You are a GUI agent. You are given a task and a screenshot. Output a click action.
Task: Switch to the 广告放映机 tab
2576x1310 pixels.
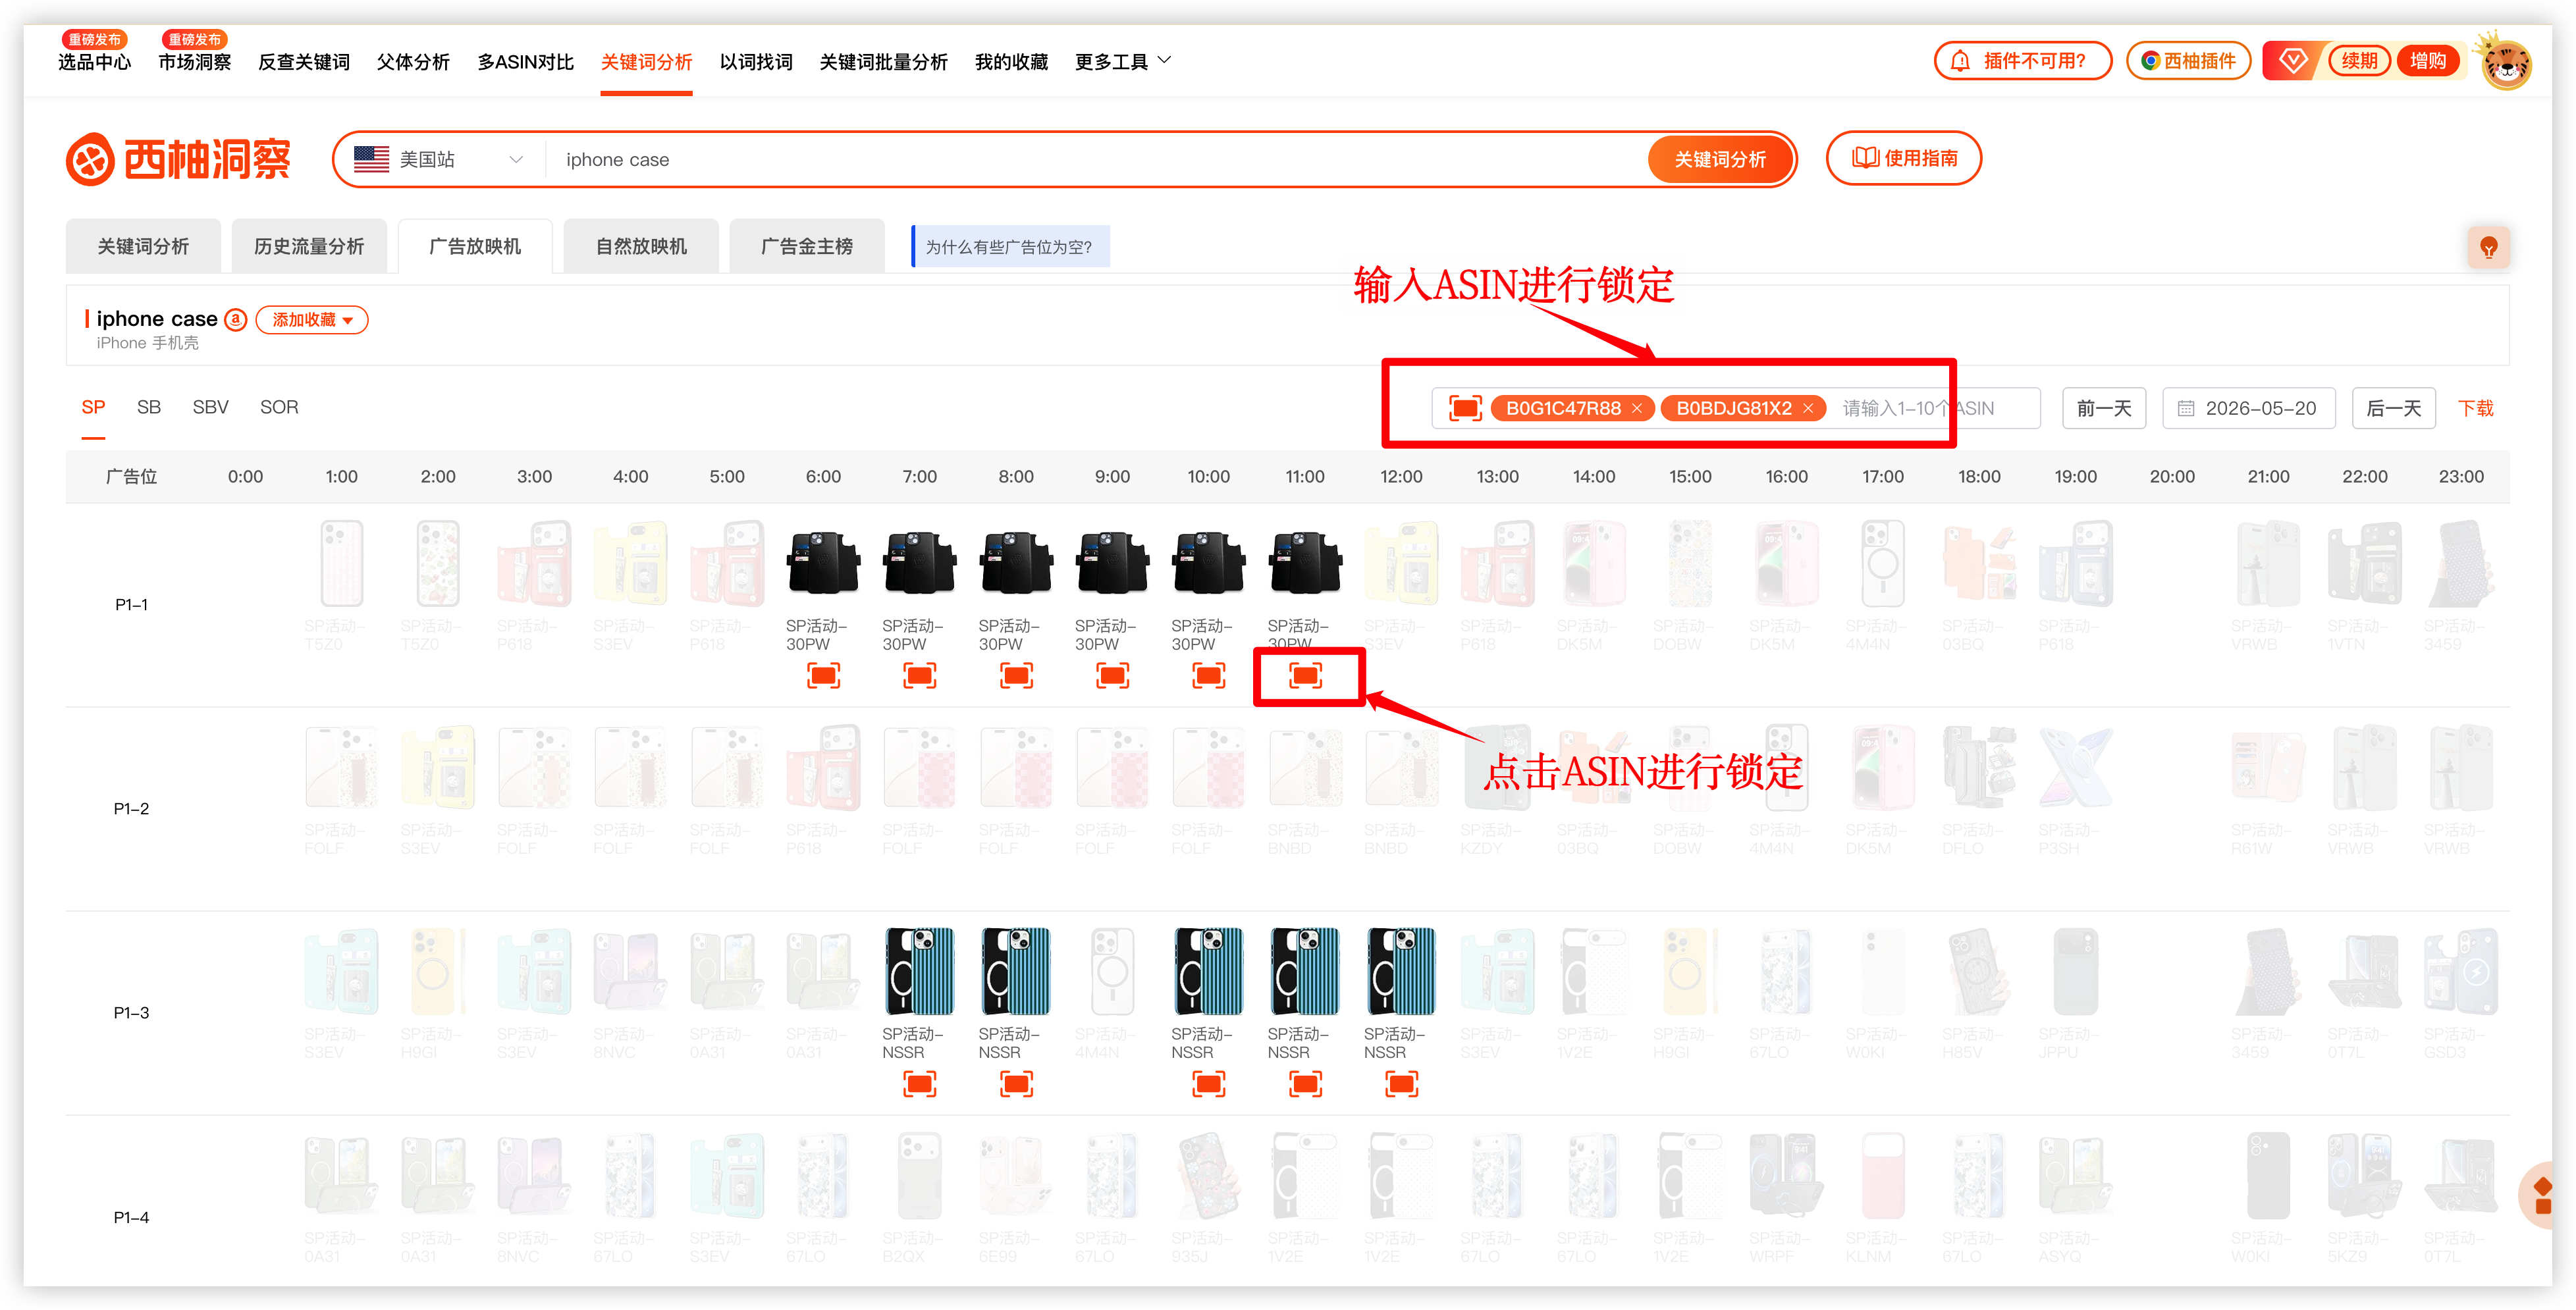pos(475,246)
